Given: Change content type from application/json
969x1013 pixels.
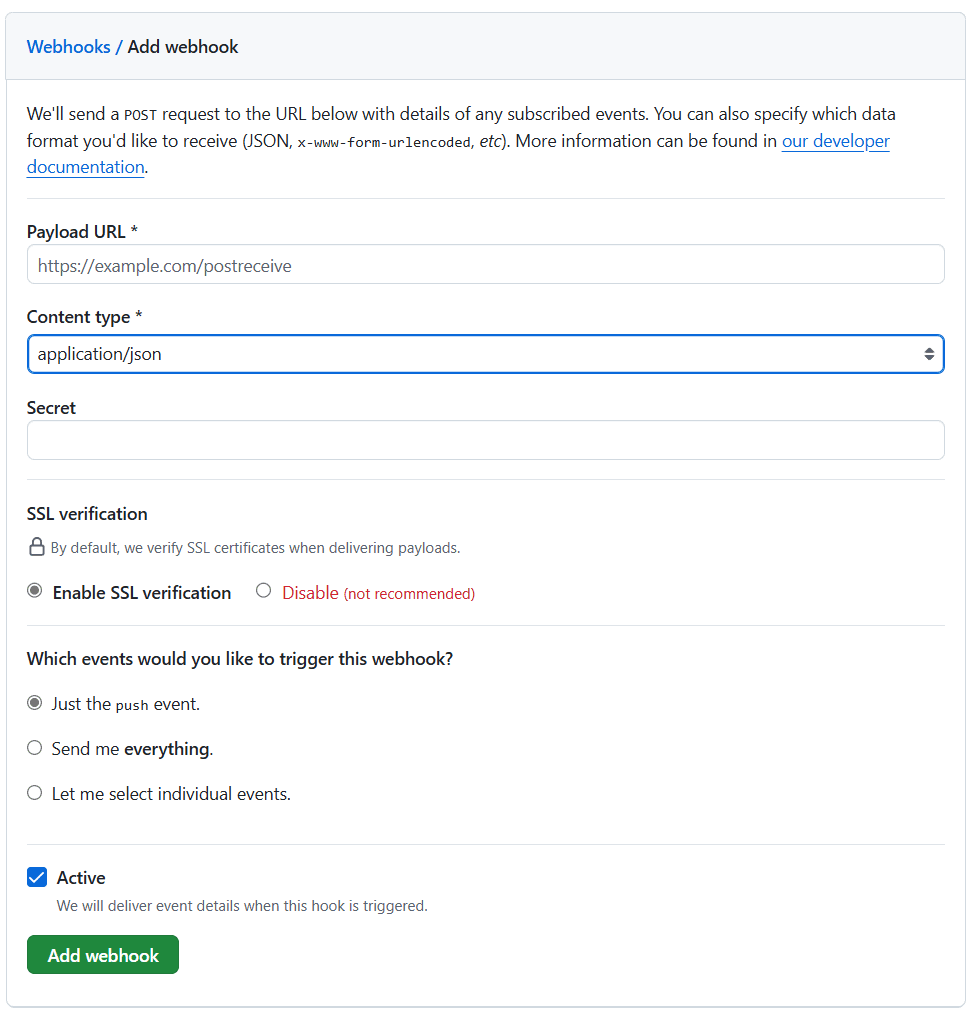Looking at the screenshot, I should (486, 353).
